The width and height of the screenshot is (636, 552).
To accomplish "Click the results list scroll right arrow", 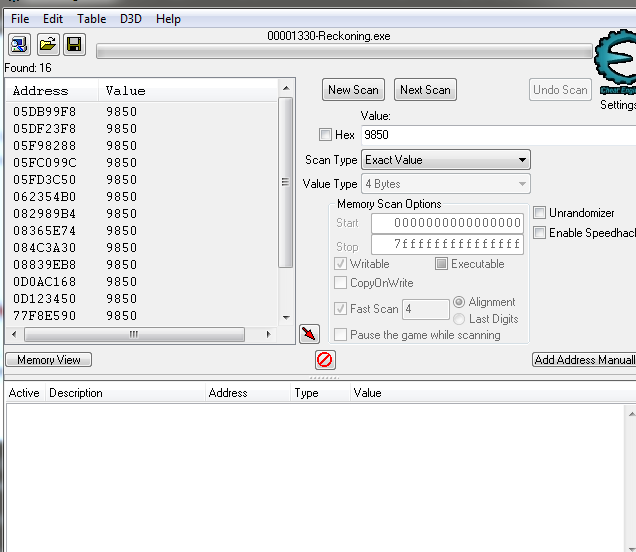I will (x=269, y=335).
